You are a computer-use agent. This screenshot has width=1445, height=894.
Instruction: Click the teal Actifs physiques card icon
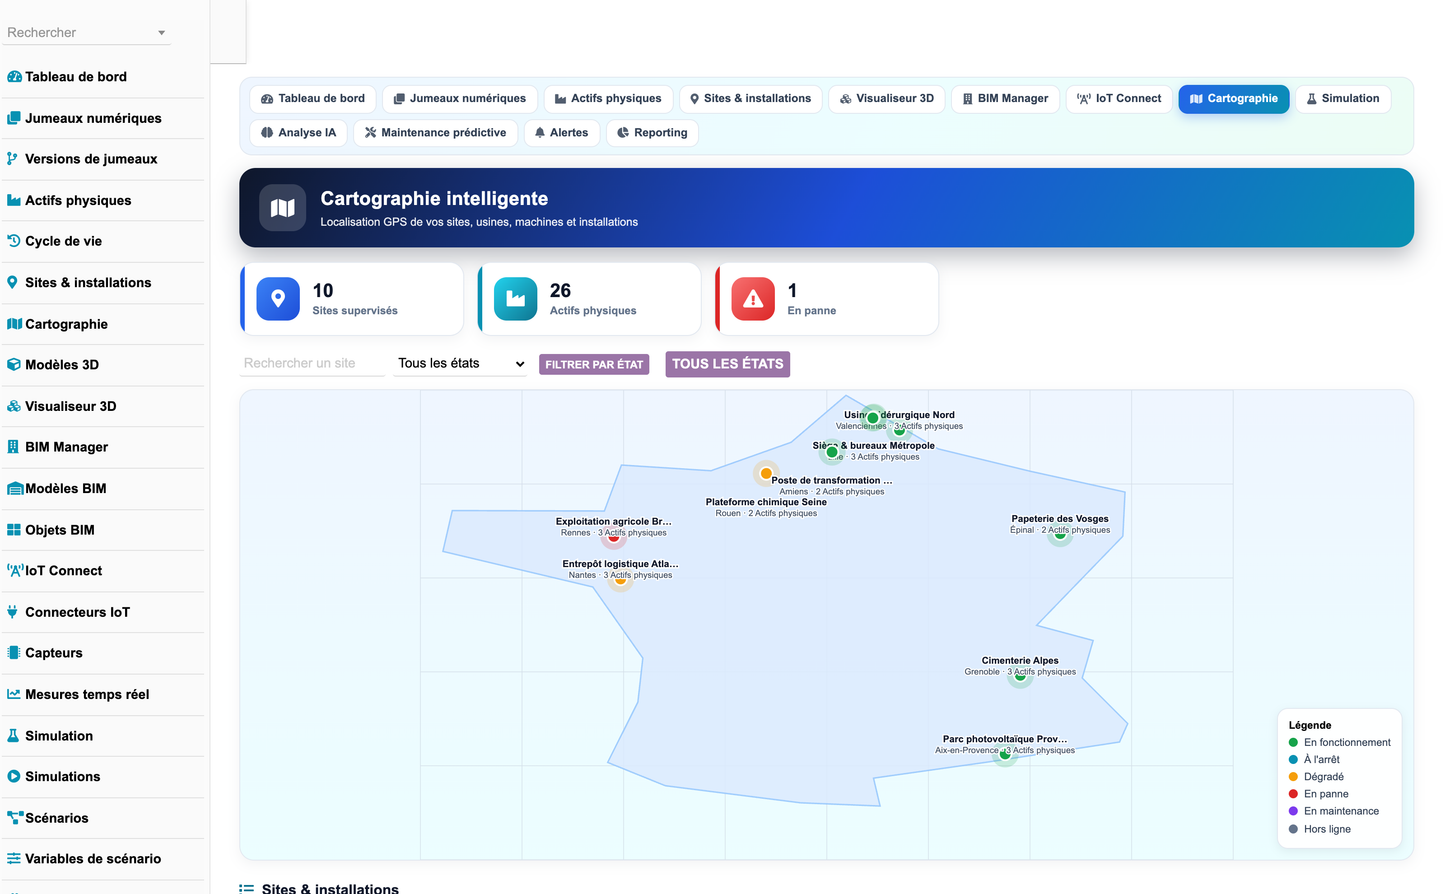point(516,299)
